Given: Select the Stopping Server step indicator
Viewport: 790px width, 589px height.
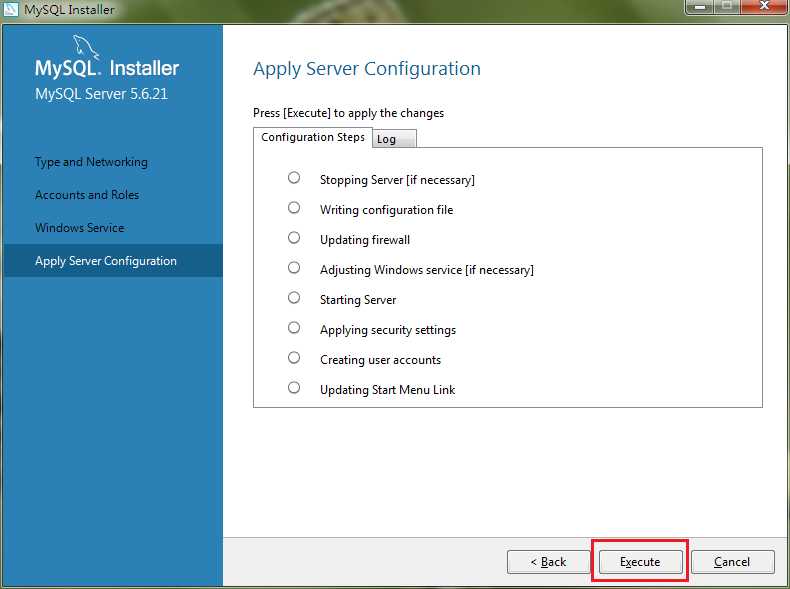Looking at the screenshot, I should click(294, 177).
